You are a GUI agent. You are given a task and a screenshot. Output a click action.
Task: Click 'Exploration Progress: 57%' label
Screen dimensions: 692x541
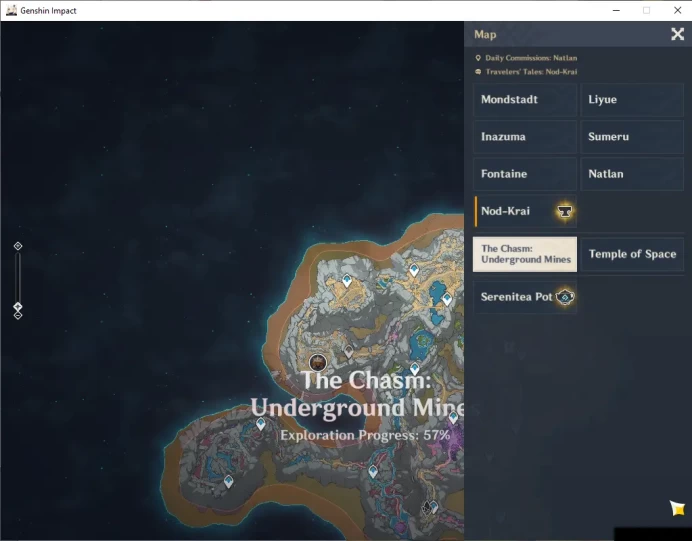pos(365,435)
